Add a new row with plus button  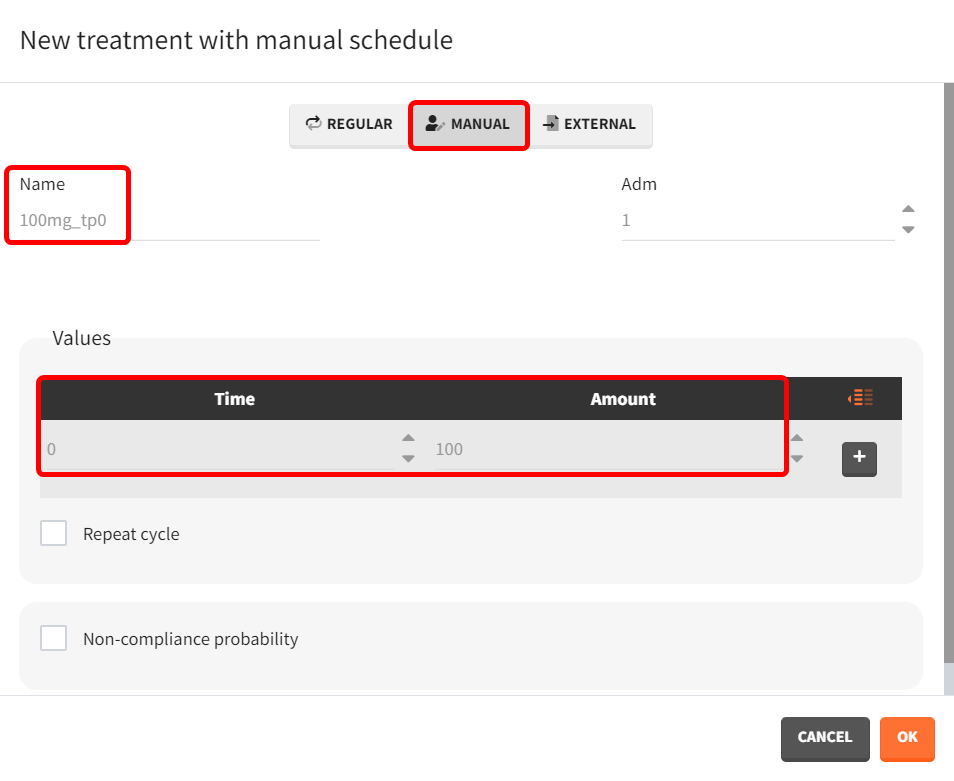[859, 459]
